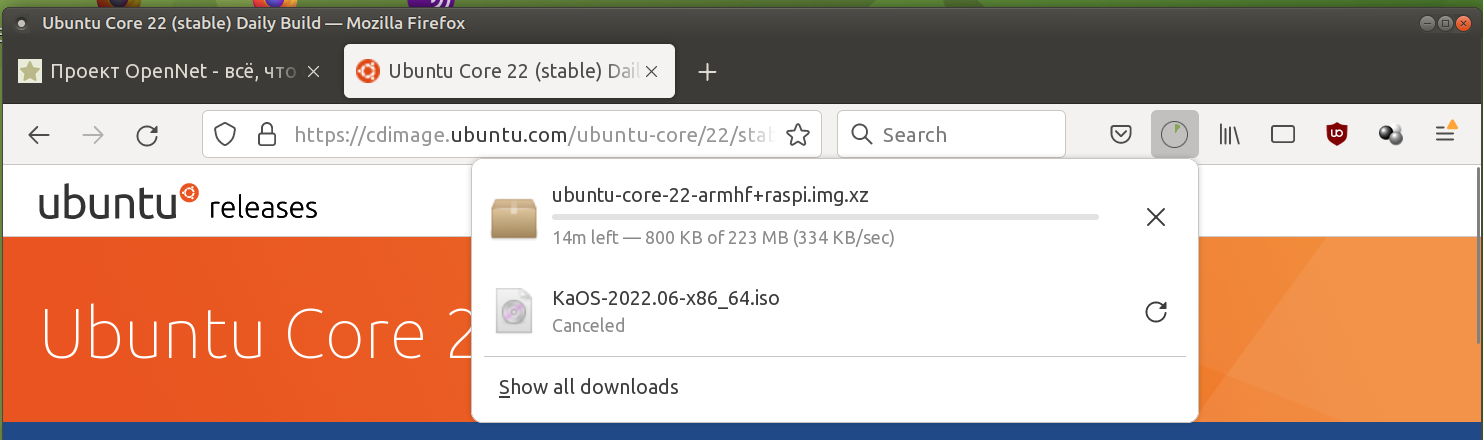Click the sidebar view icon
Viewport: 1483px width, 440px height.
(x=1283, y=135)
